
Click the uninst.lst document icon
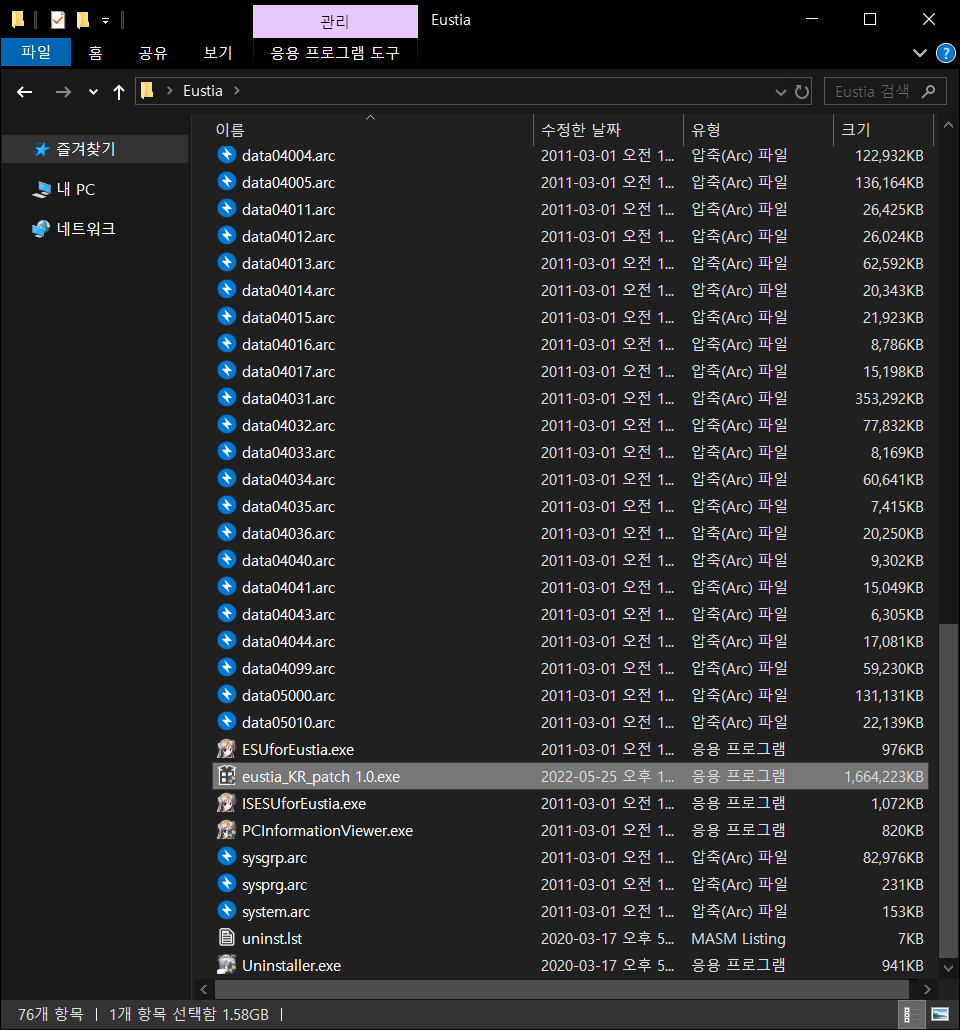tap(227, 938)
